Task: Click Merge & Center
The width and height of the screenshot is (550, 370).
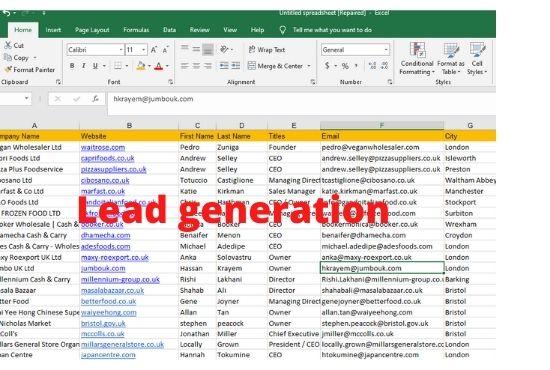Action: [x=275, y=66]
